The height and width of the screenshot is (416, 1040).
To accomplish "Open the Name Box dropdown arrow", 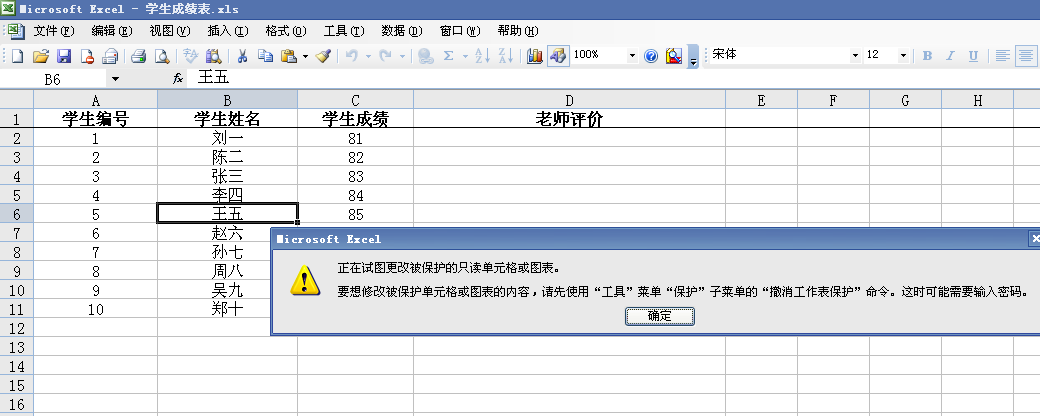I will click(x=115, y=79).
